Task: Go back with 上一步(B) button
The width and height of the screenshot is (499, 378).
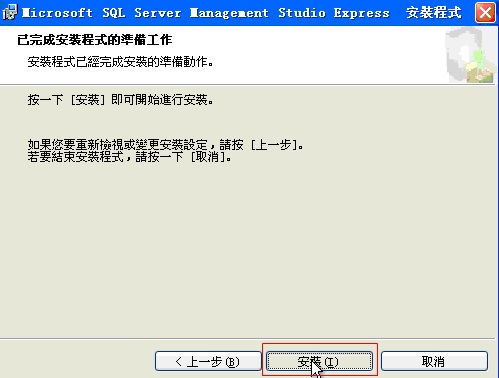Action: pos(208,361)
